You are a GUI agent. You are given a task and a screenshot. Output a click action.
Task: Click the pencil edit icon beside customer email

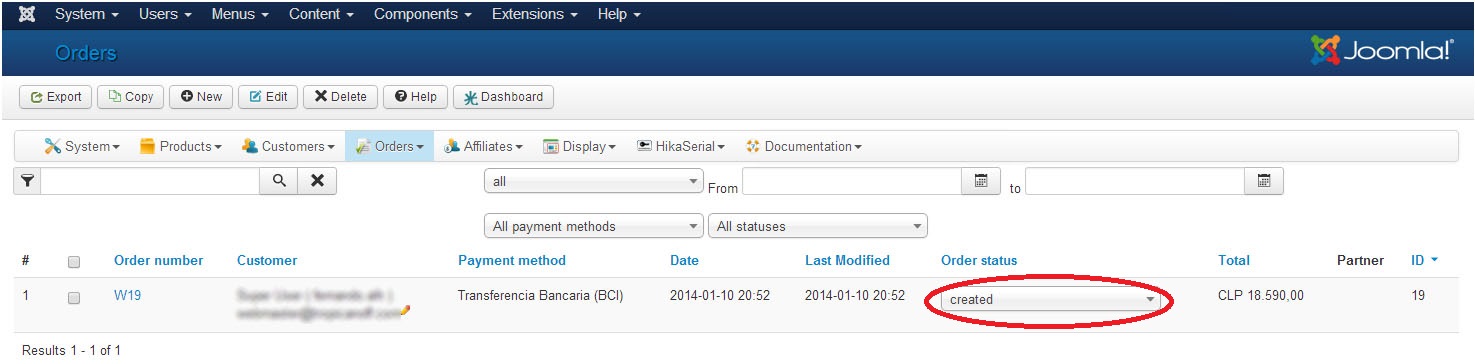coord(405,311)
